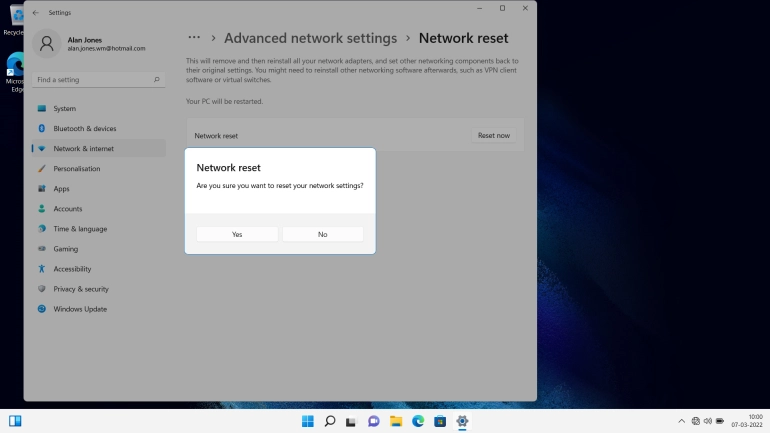Click battery icon in system tray

coord(720,421)
